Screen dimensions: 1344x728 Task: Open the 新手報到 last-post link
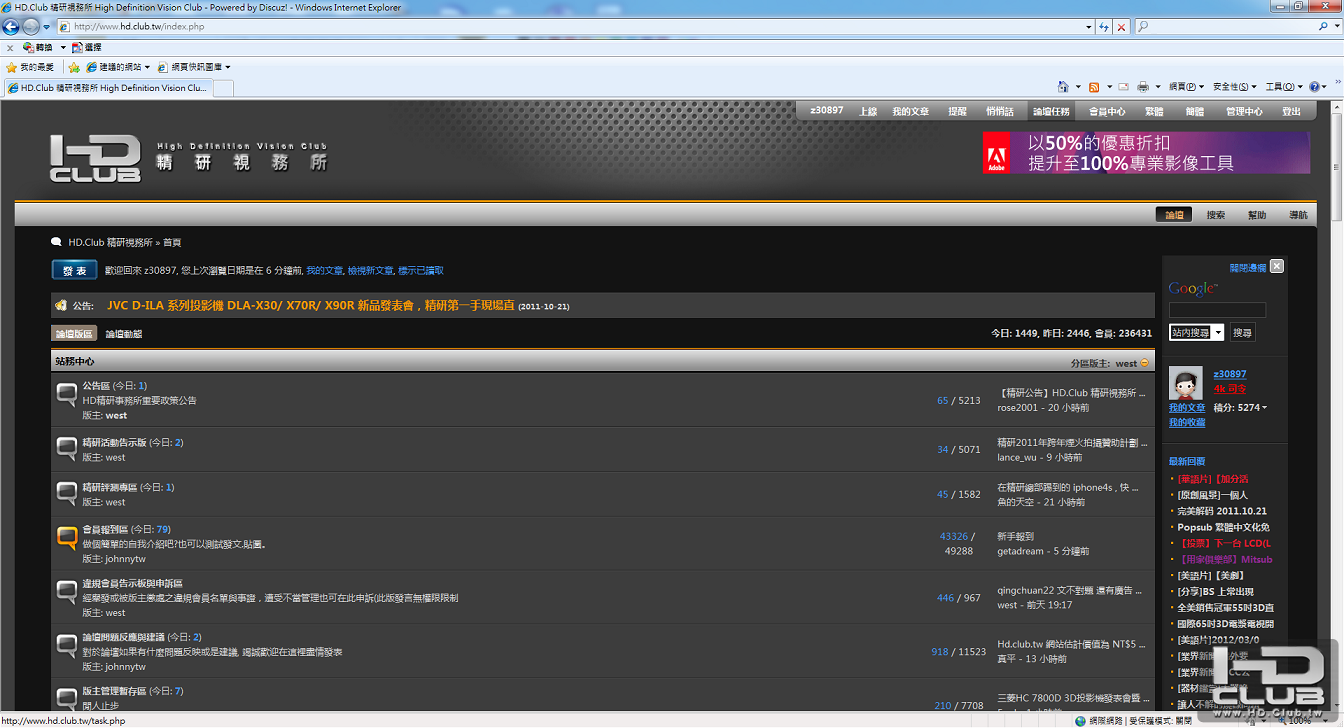[x=1015, y=537]
